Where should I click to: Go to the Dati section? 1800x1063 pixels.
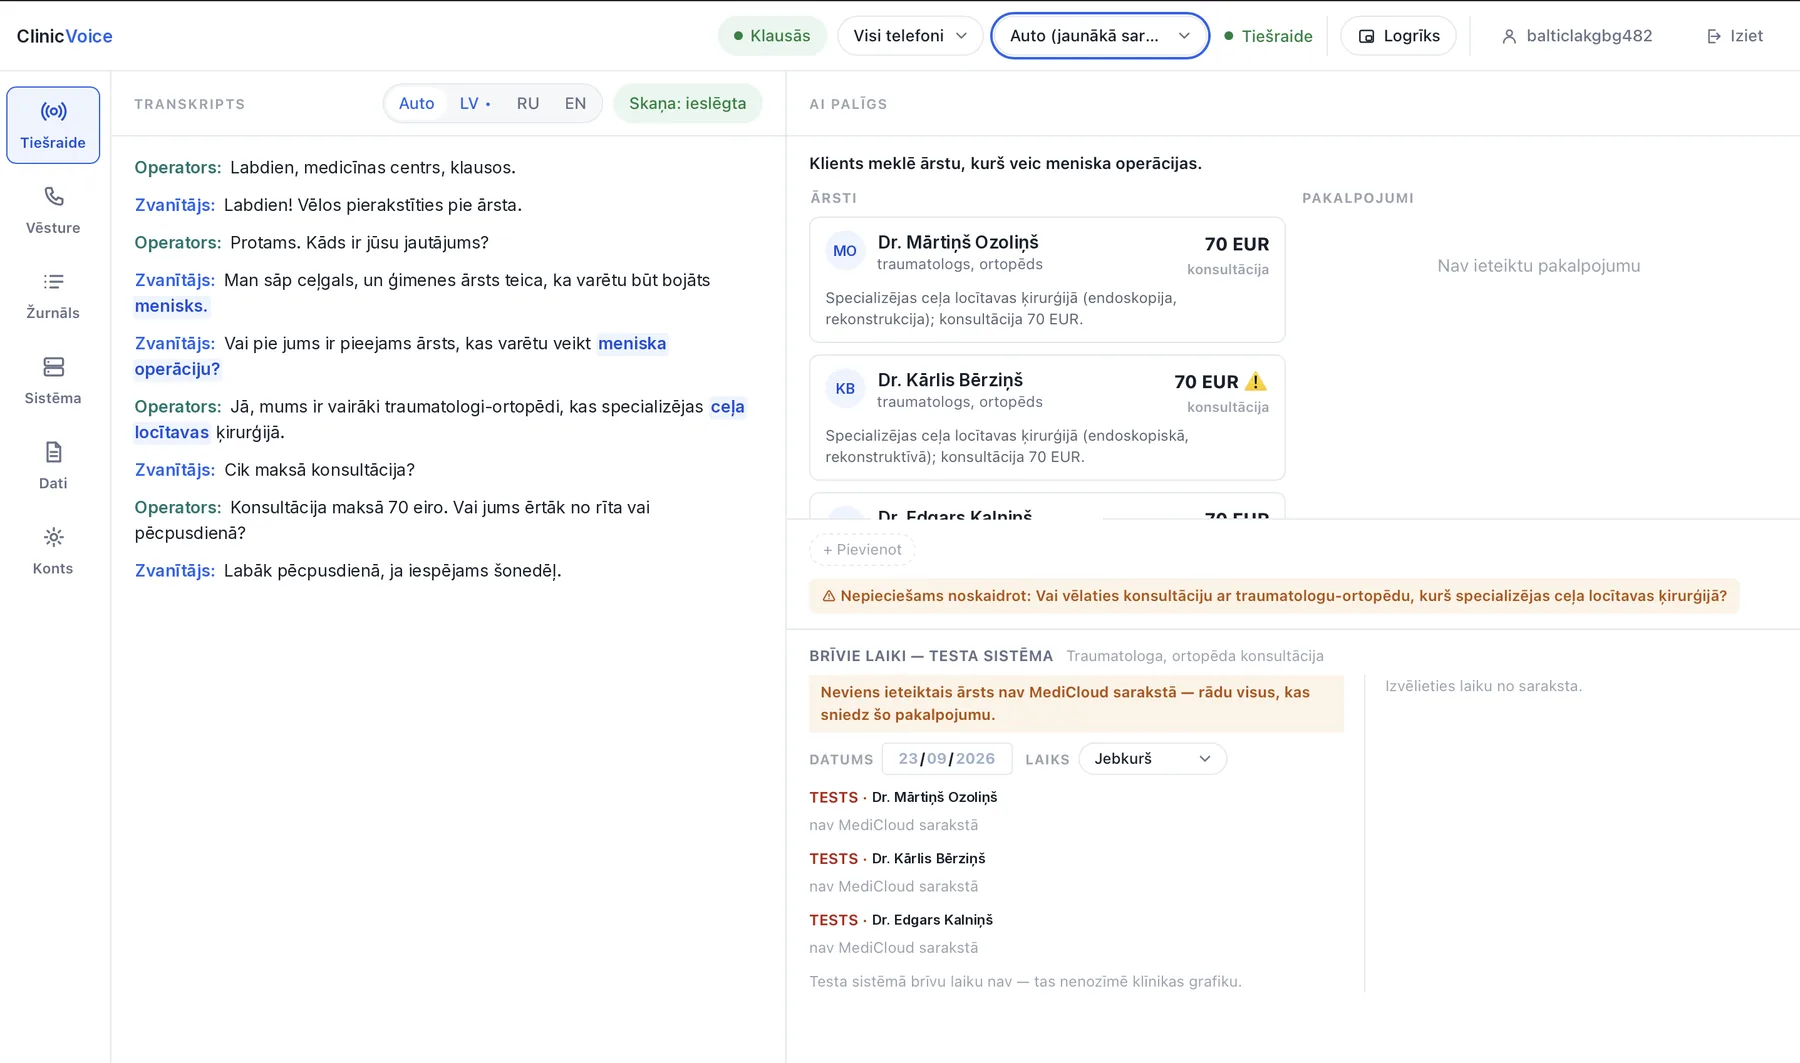(x=53, y=465)
